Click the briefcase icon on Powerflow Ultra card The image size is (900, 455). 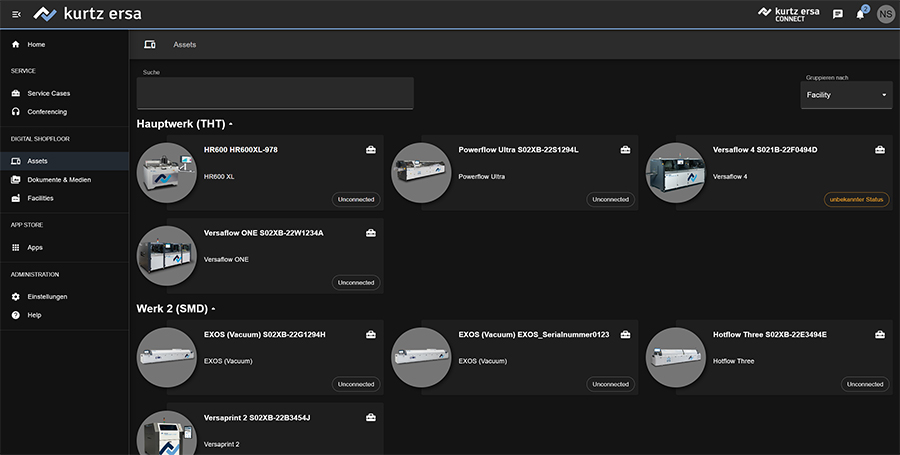[x=626, y=150]
